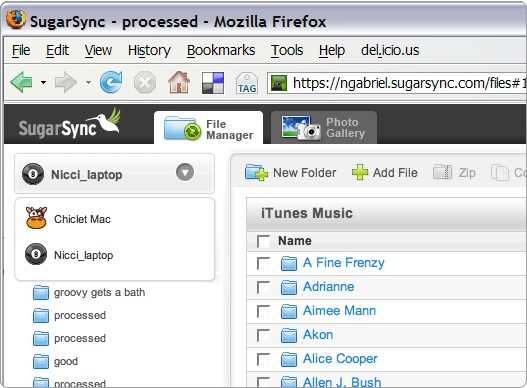This screenshot has height=388, width=527.
Task: Click the SugarSync hummingbird logo
Action: (70, 124)
